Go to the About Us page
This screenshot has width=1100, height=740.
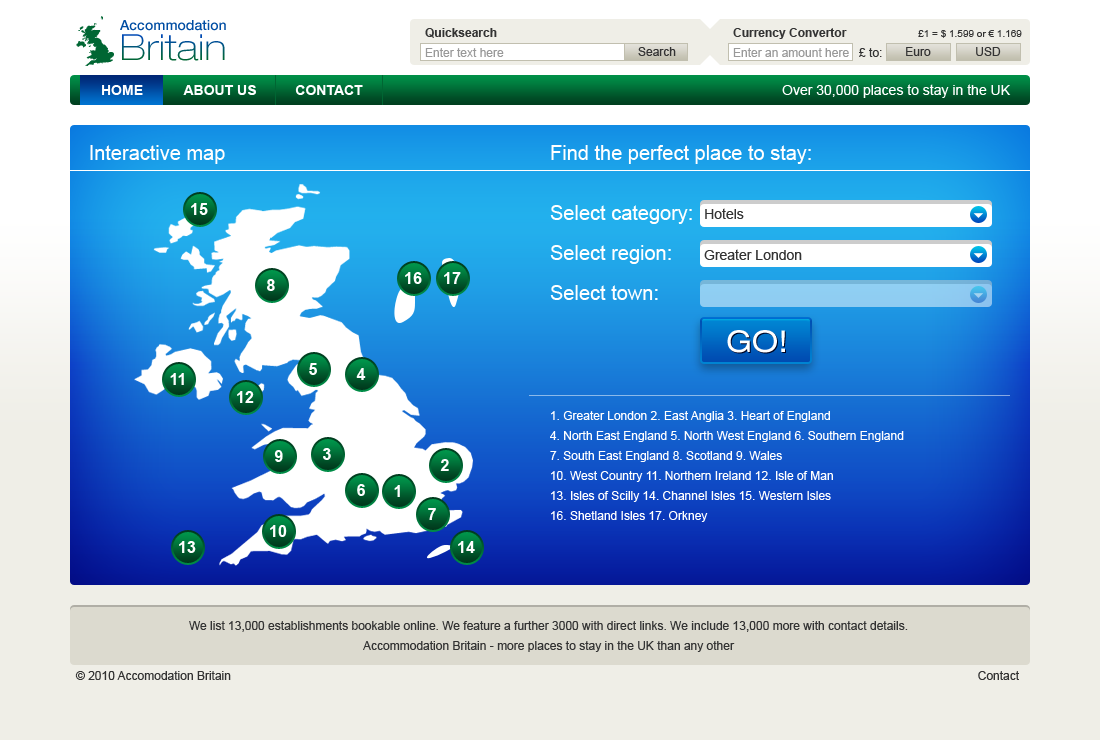pos(220,90)
